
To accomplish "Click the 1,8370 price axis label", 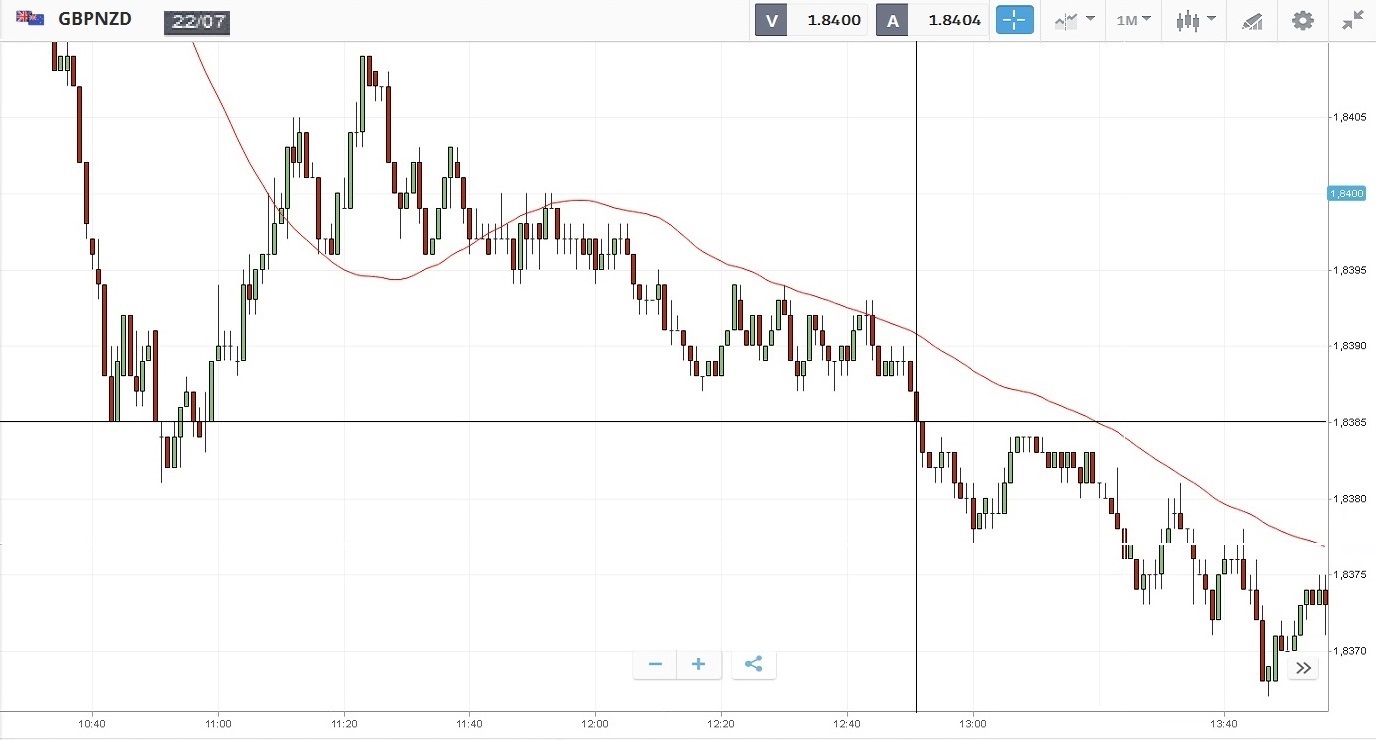I will (1349, 651).
